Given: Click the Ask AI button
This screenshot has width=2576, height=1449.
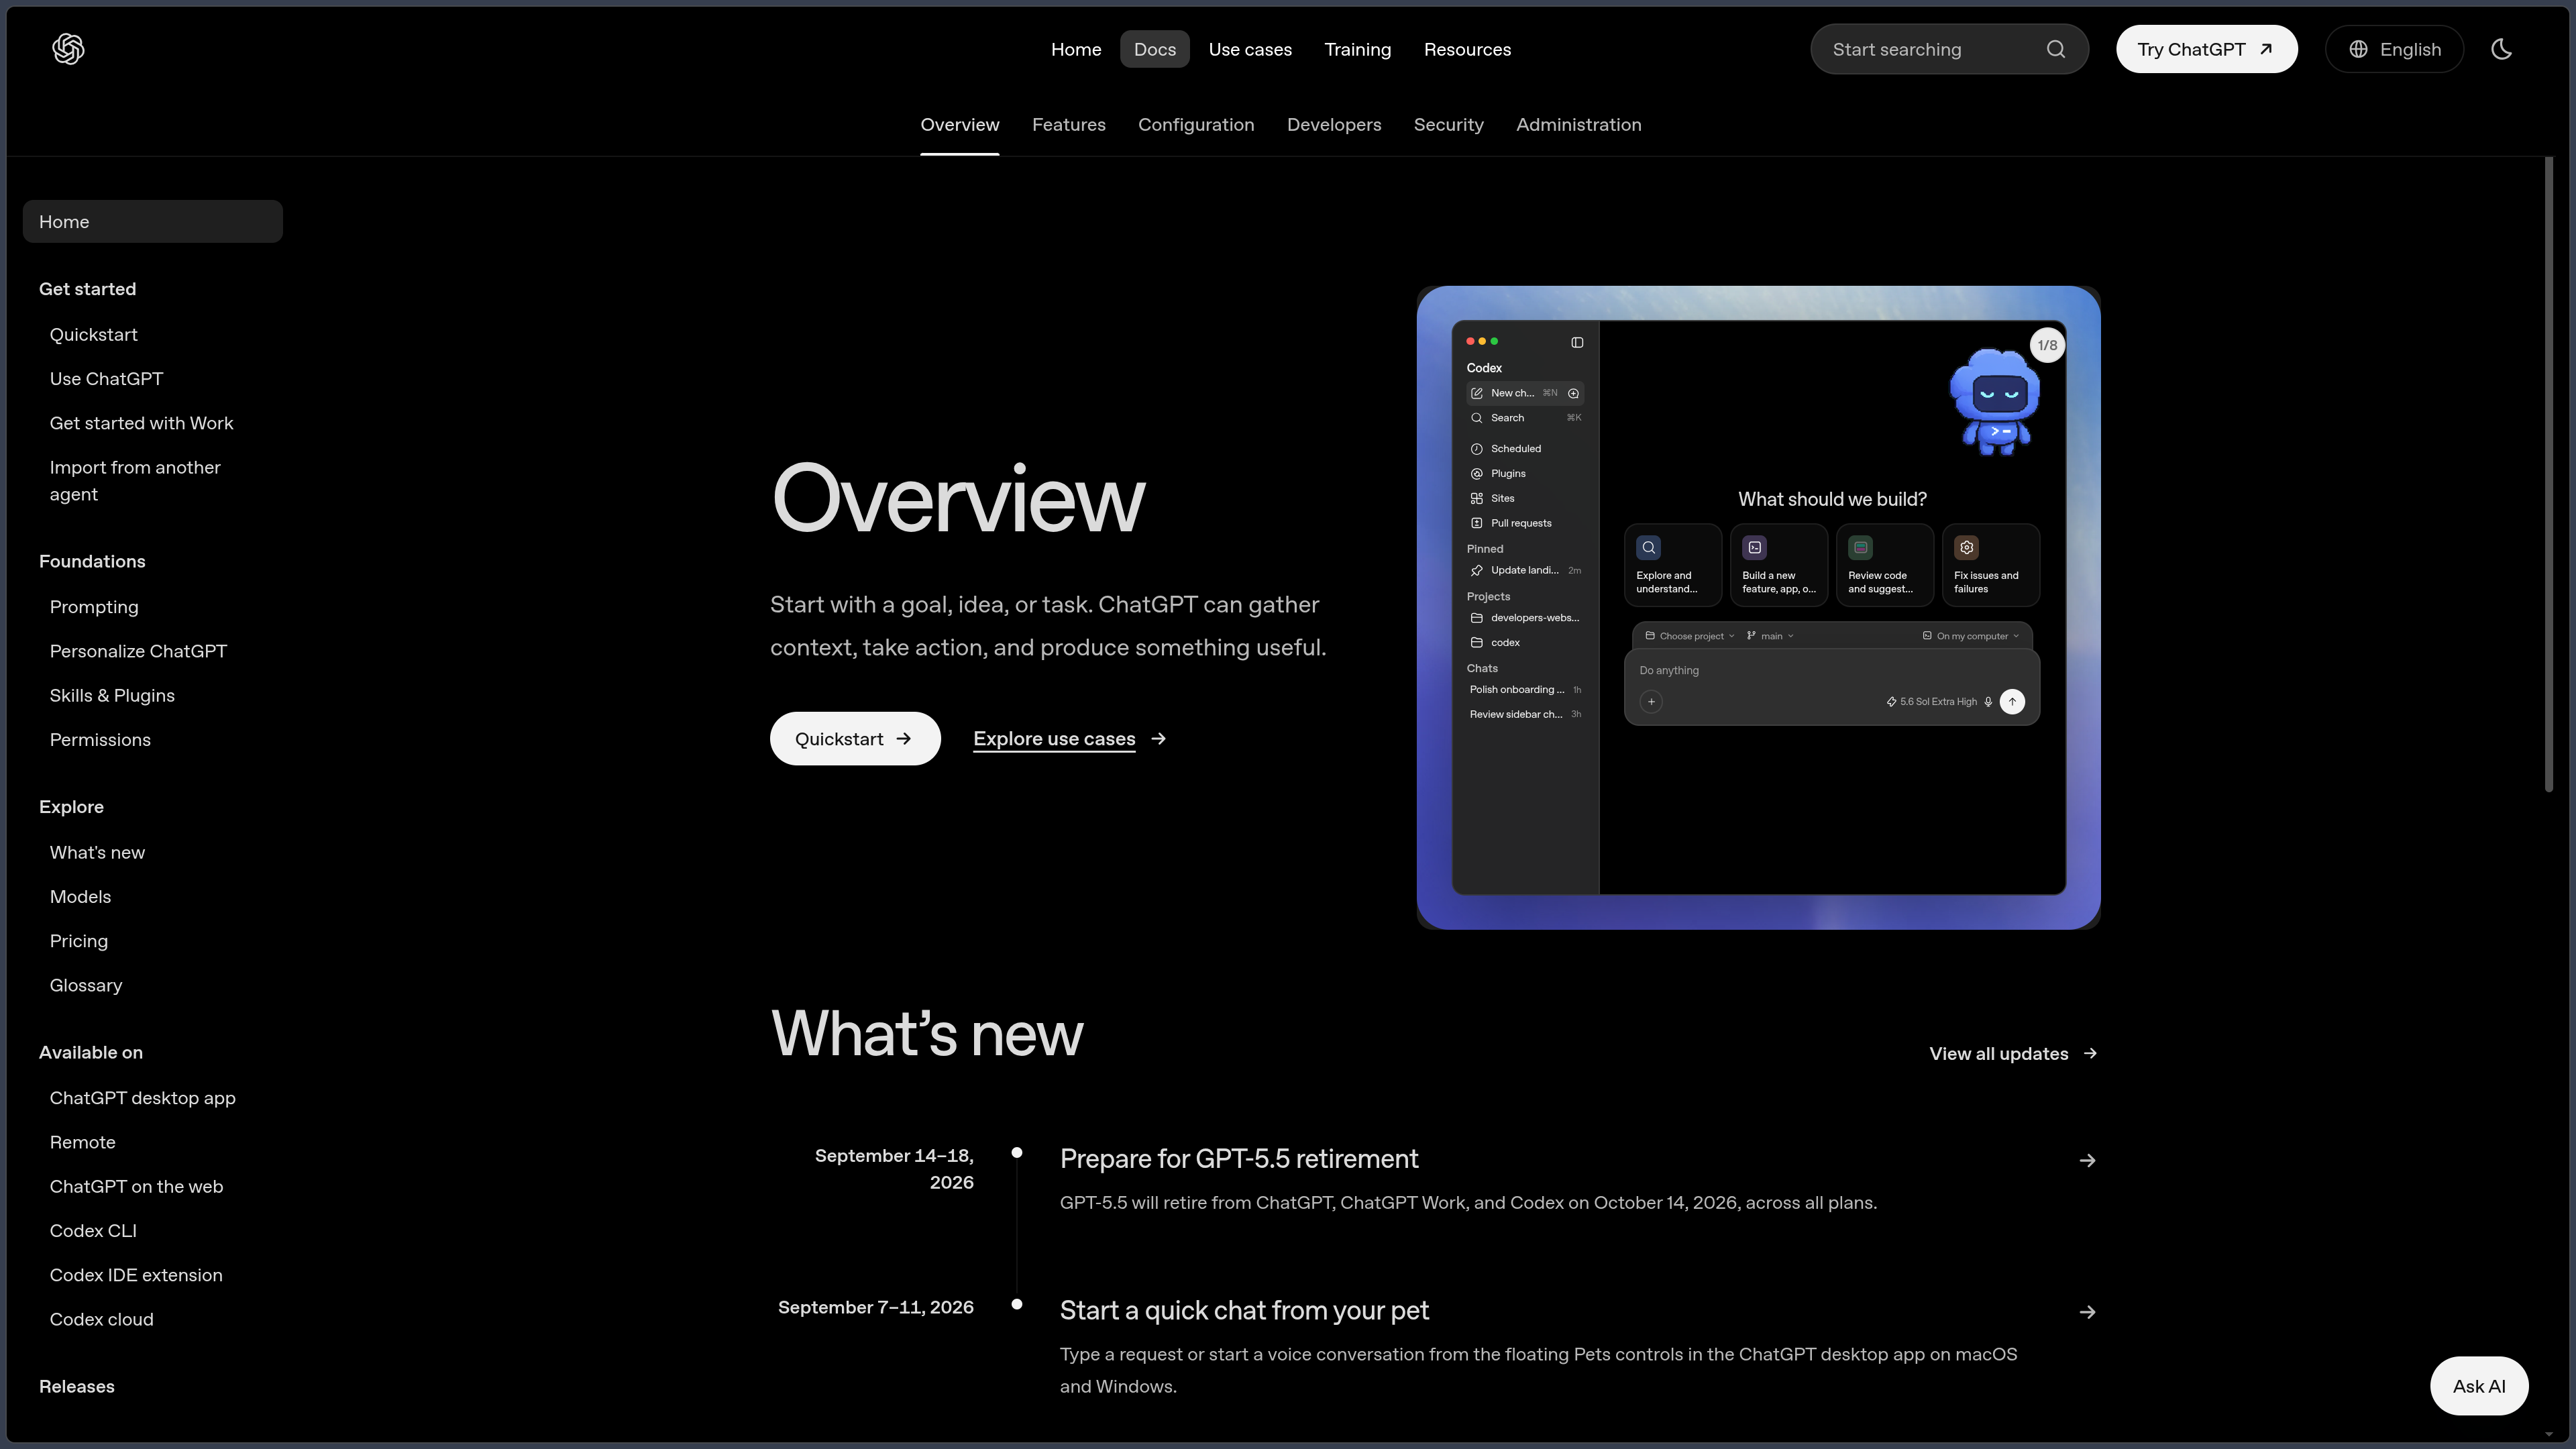Looking at the screenshot, I should [2479, 1386].
